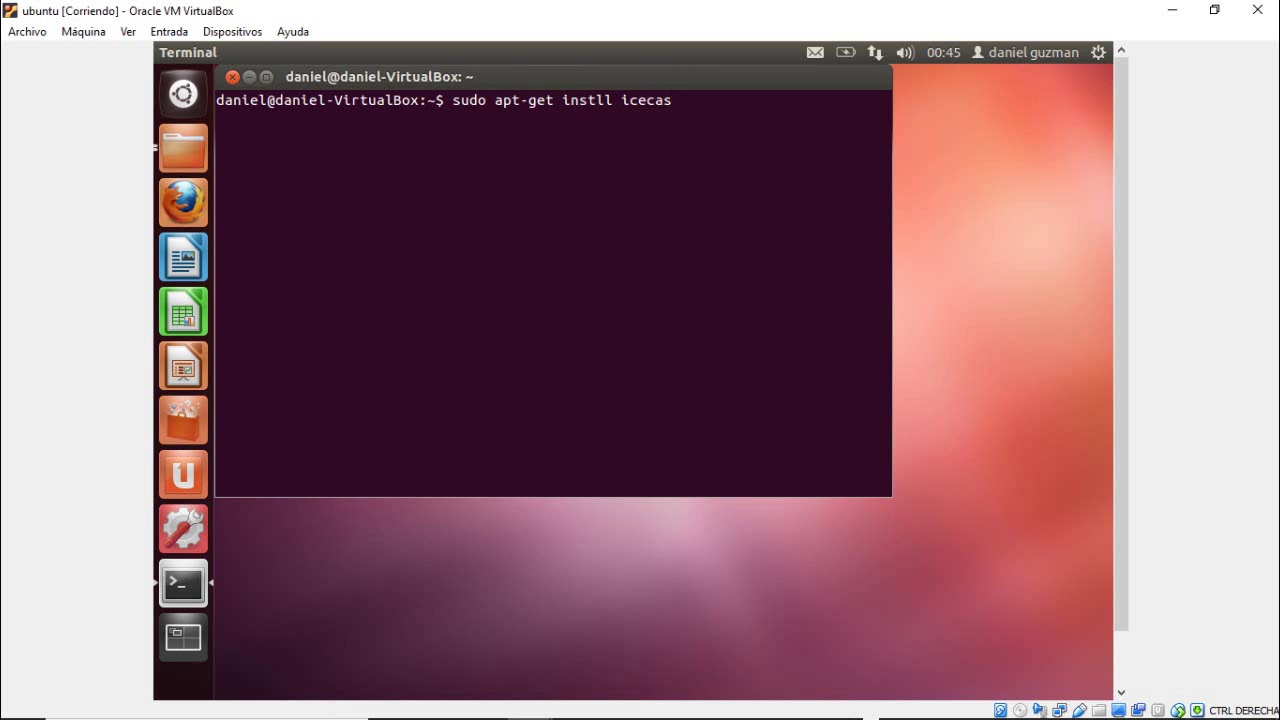Click the VirtualBox vertical scrollbar

point(1121,344)
